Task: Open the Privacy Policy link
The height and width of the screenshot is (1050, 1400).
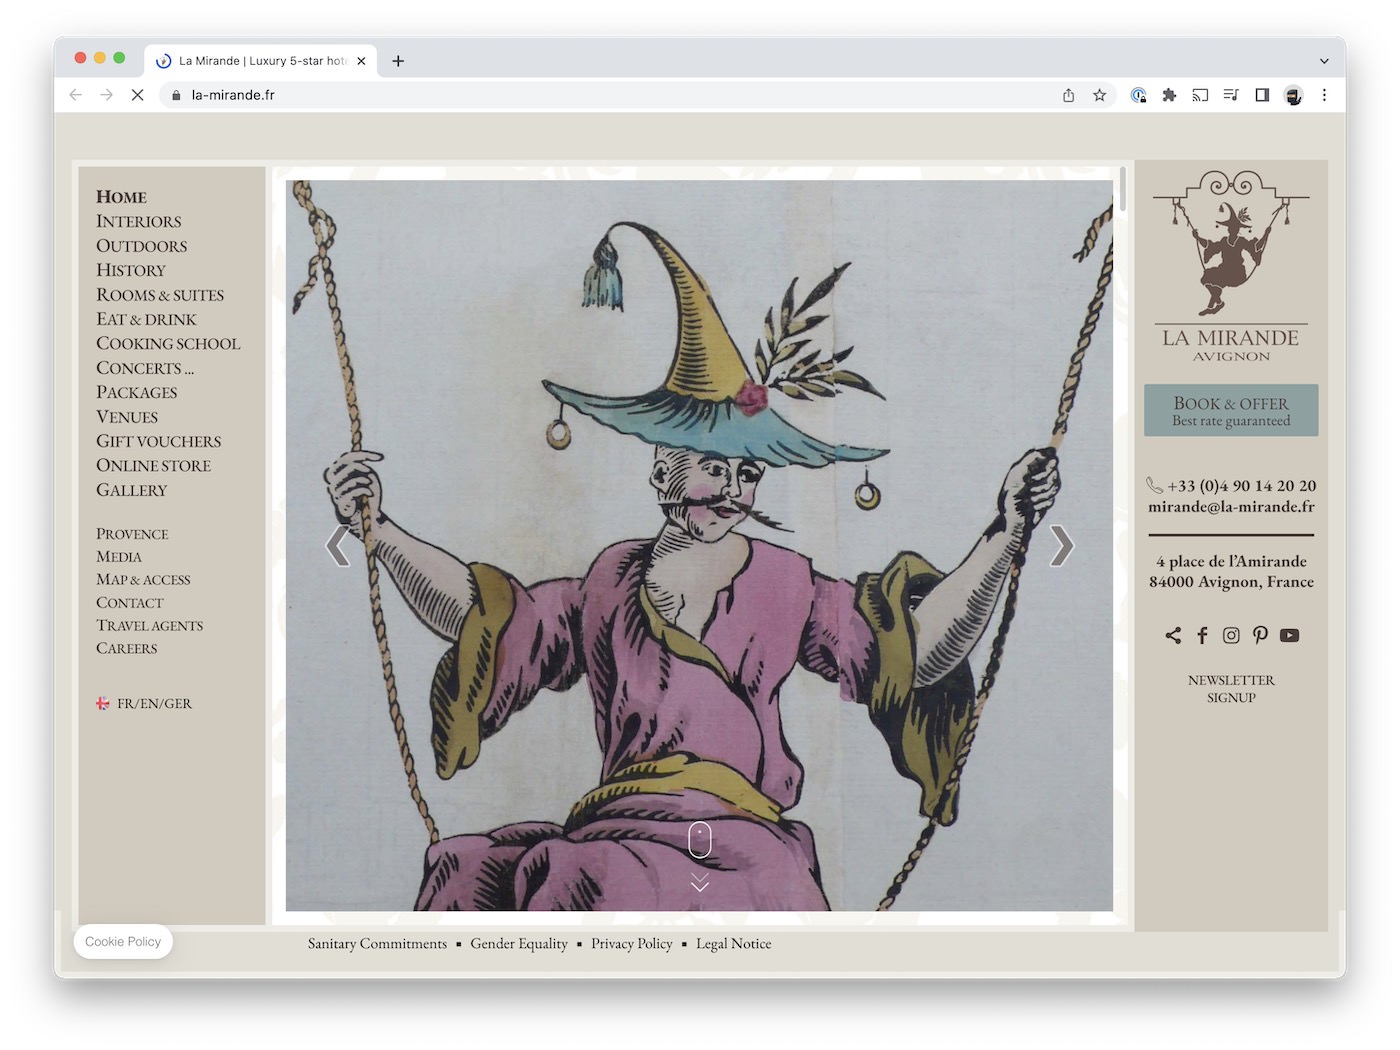Action: click(631, 944)
